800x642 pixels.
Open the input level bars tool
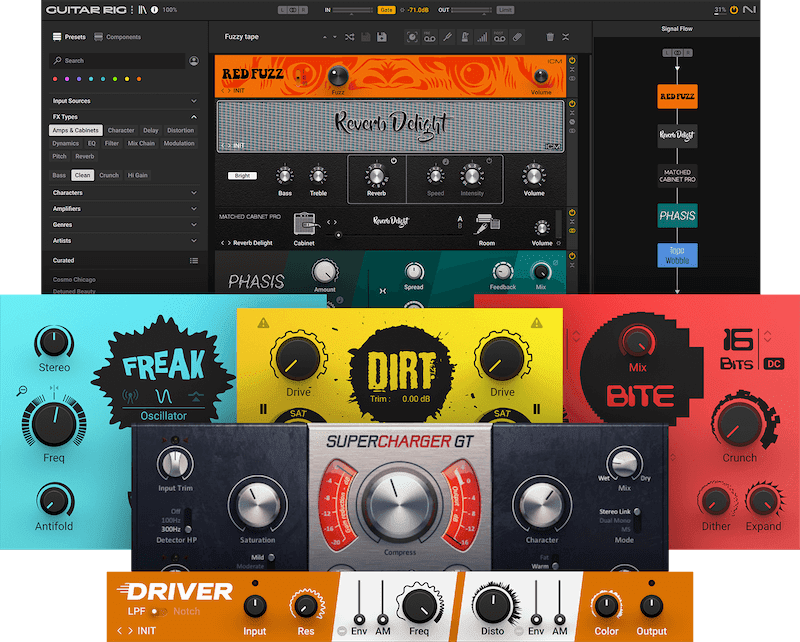(482, 37)
